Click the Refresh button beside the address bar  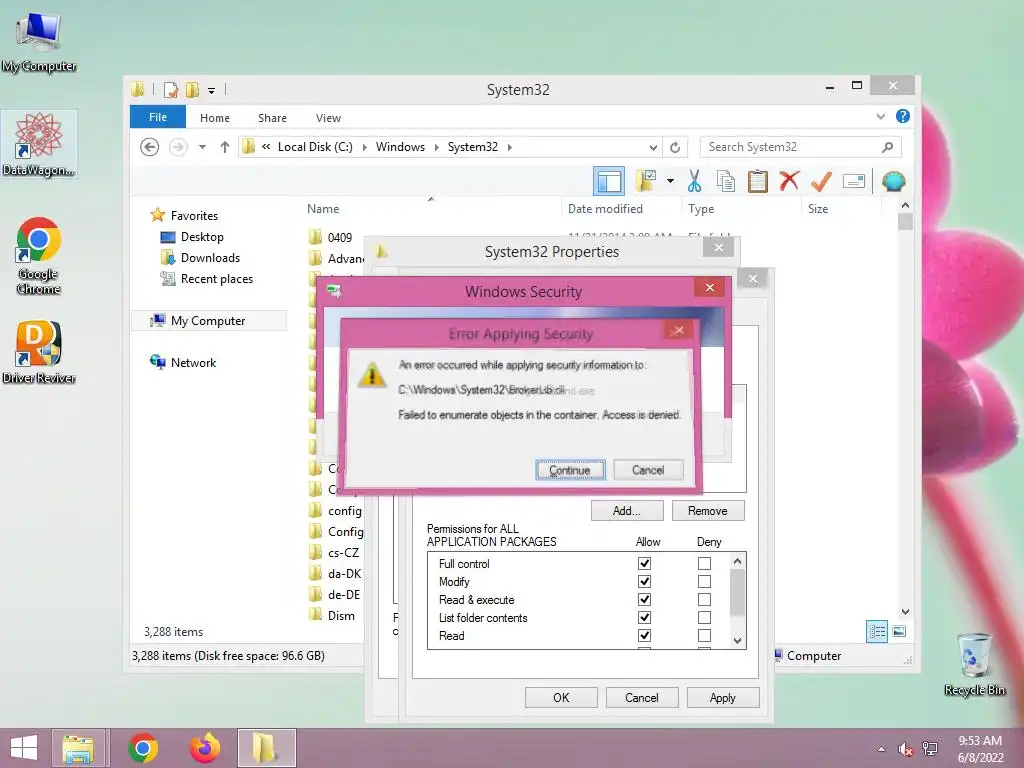tap(675, 148)
